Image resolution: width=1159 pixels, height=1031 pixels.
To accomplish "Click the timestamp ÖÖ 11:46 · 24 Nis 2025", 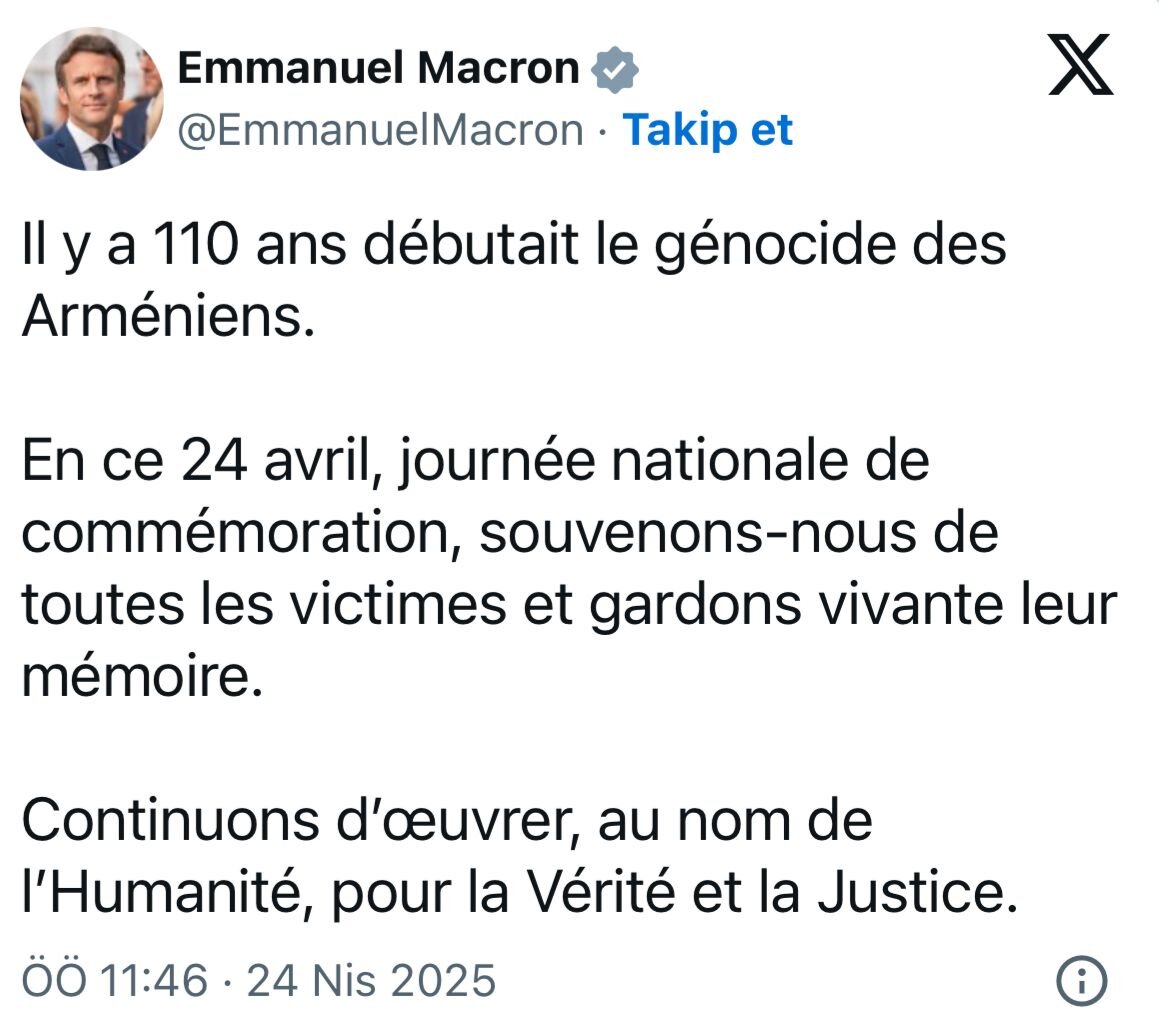I will click(x=259, y=981).
